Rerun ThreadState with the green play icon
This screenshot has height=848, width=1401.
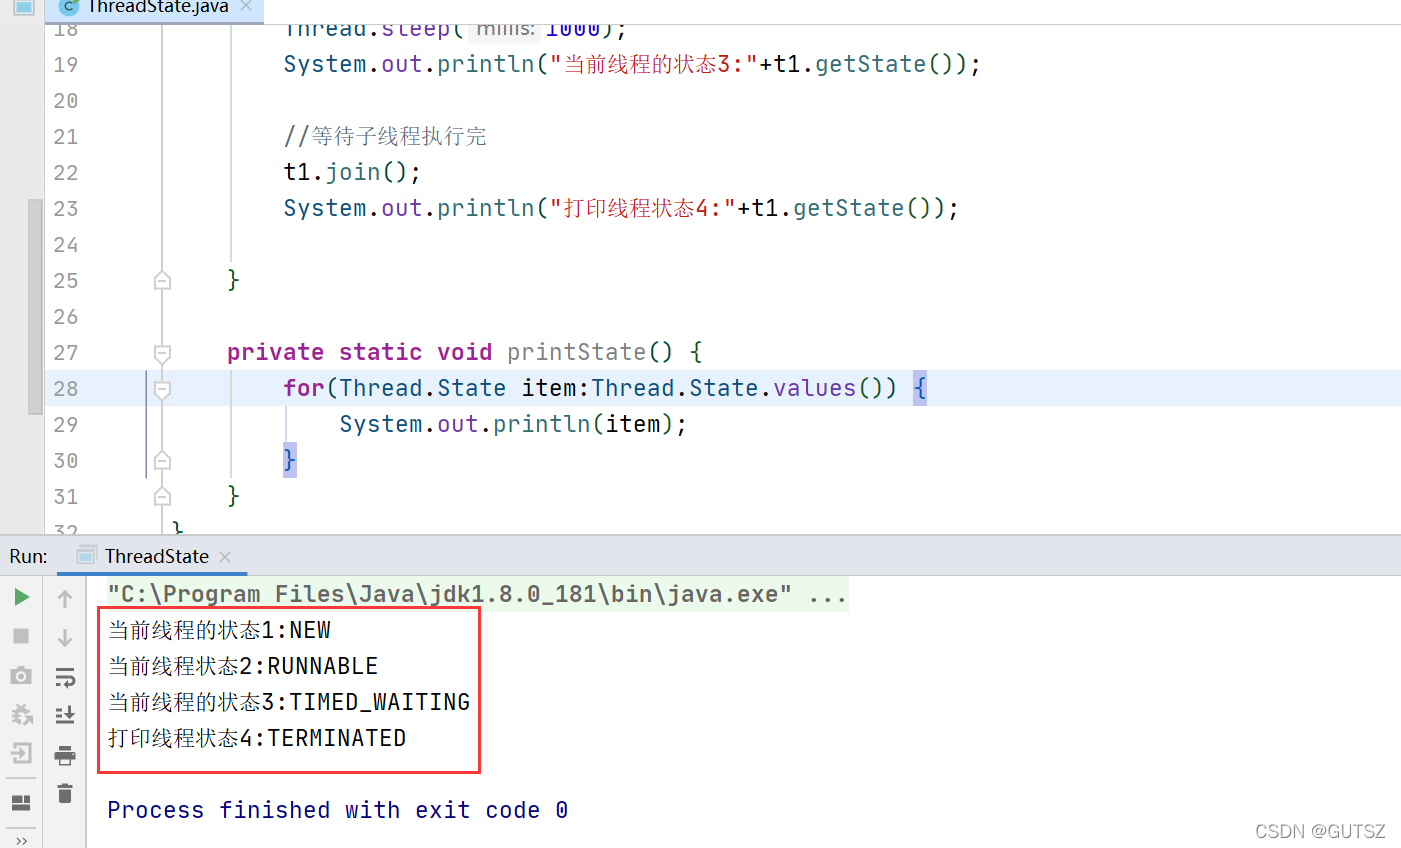point(21,597)
